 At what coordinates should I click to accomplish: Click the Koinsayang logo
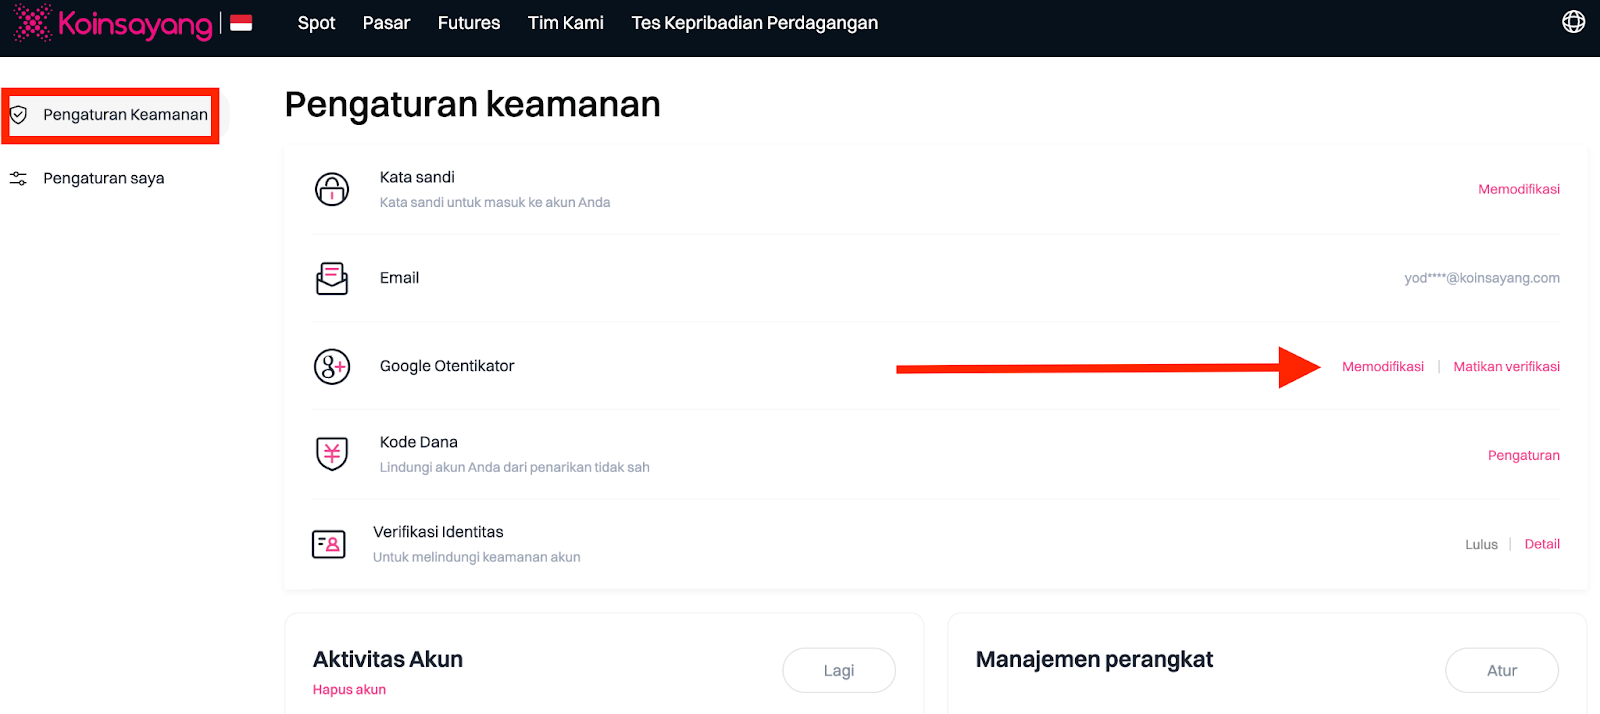tap(112, 23)
